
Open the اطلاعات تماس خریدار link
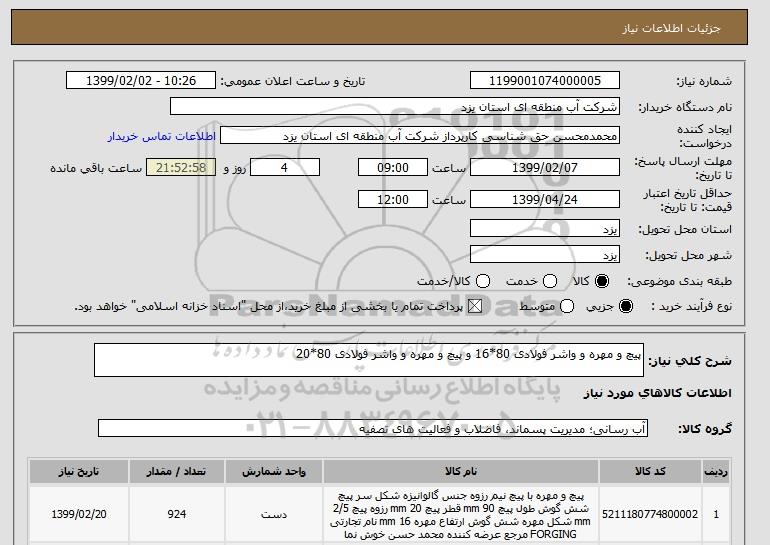point(162,136)
